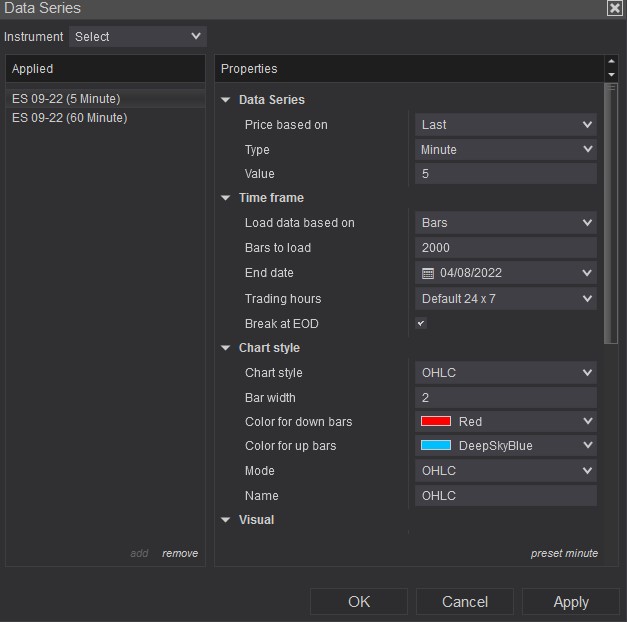This screenshot has width=627, height=622.
Task: Click properties scroll down arrow
Action: pyautogui.click(x=611, y=75)
